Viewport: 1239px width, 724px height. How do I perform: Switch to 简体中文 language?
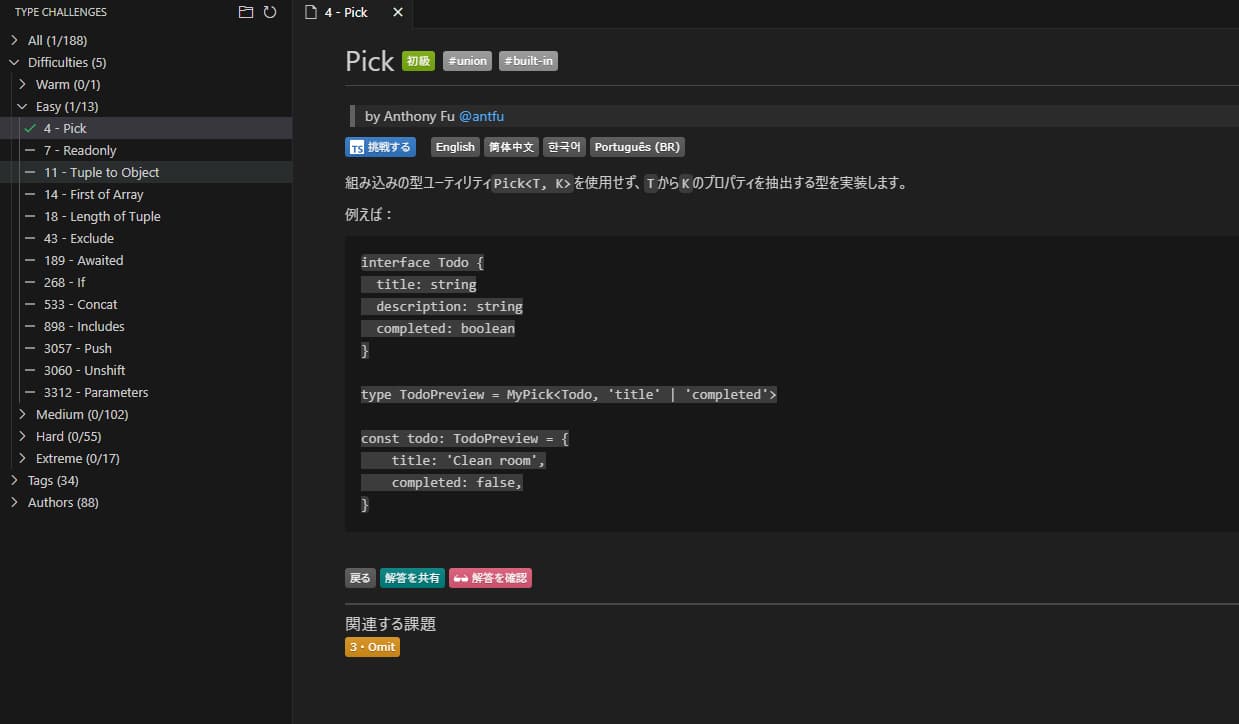pyautogui.click(x=511, y=147)
